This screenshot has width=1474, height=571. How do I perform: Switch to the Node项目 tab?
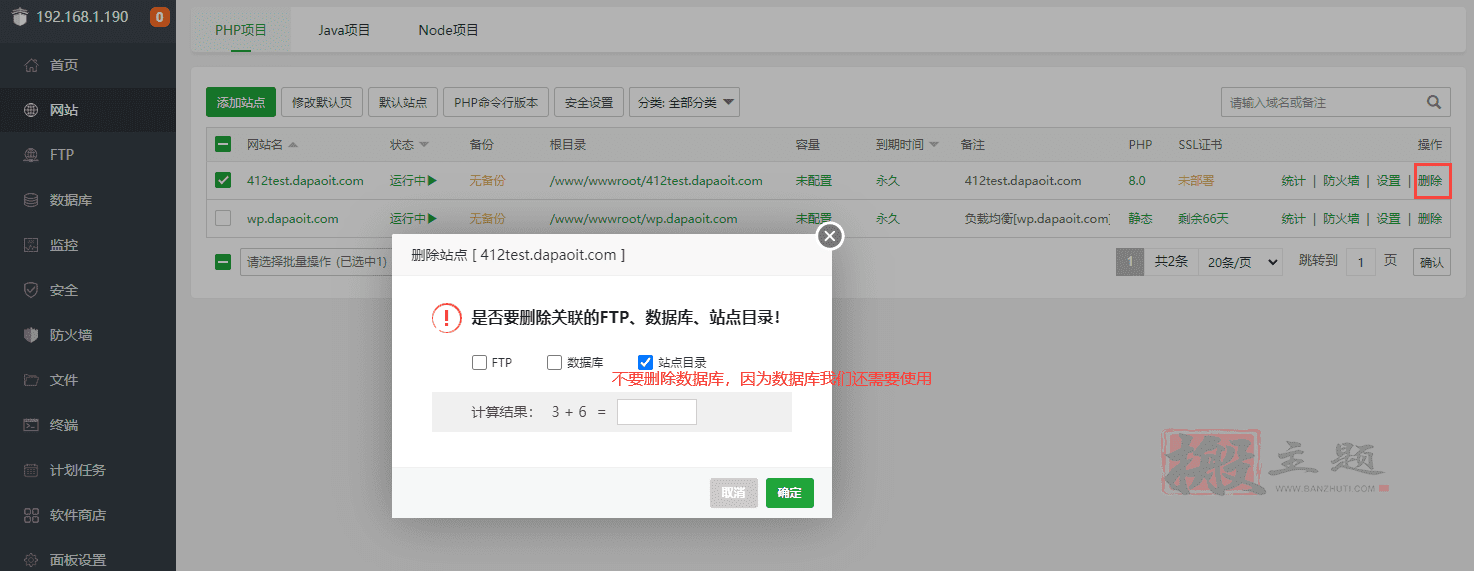[x=448, y=30]
